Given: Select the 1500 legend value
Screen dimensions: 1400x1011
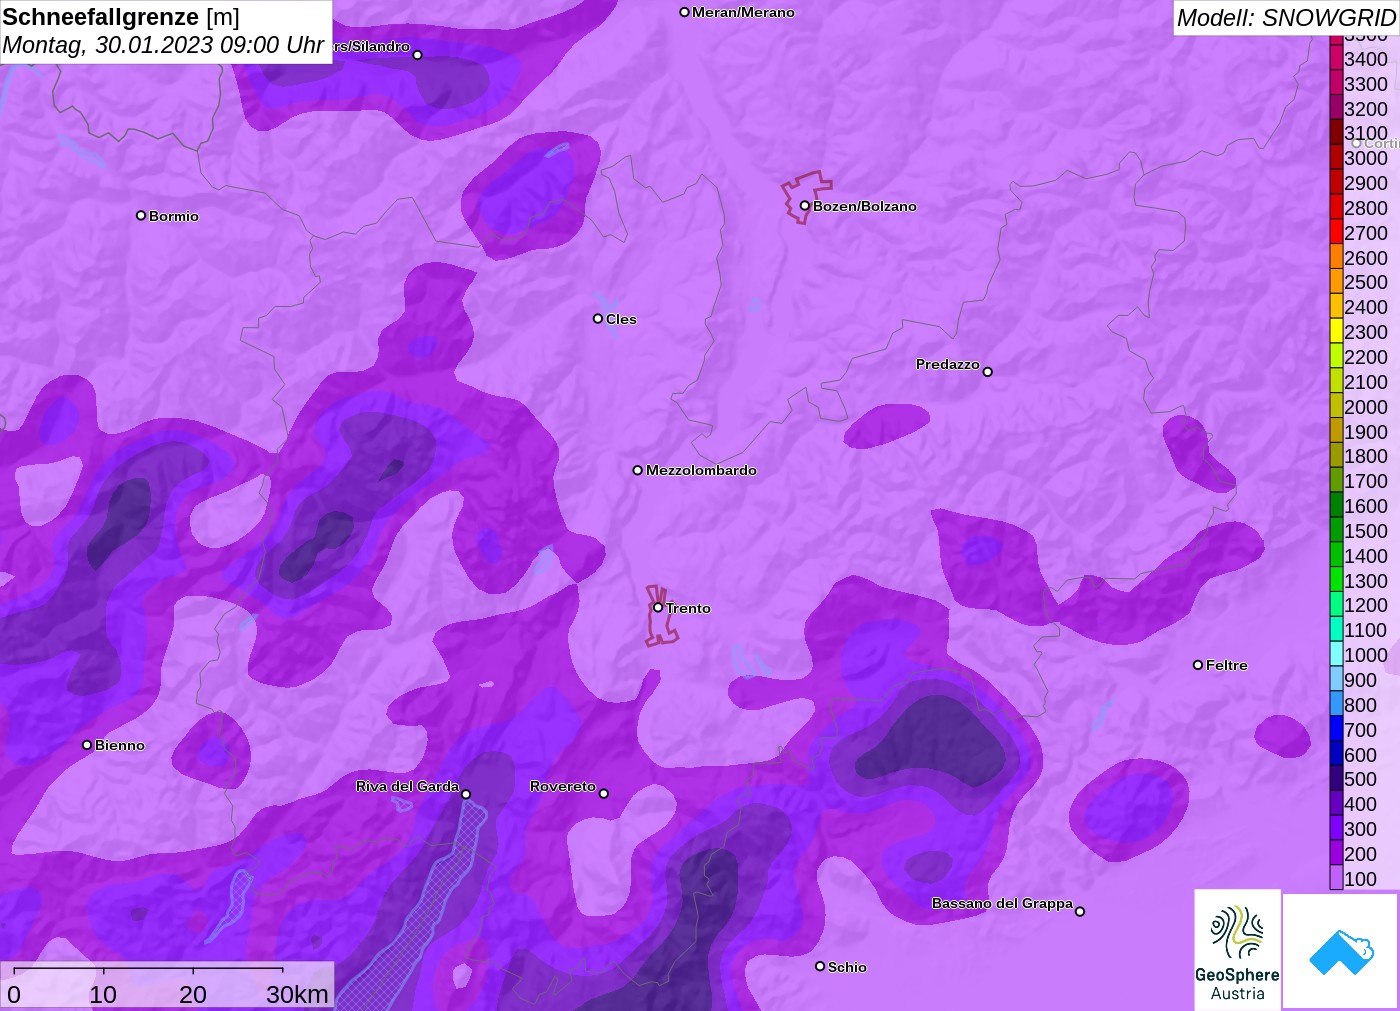Looking at the screenshot, I should coord(1366,531).
